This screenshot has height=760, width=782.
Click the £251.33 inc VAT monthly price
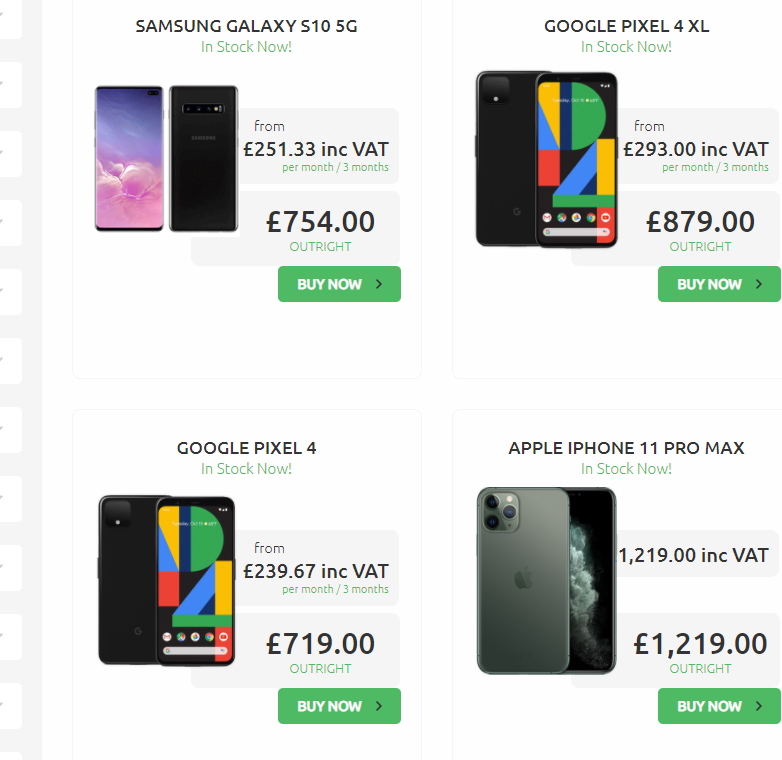point(316,150)
